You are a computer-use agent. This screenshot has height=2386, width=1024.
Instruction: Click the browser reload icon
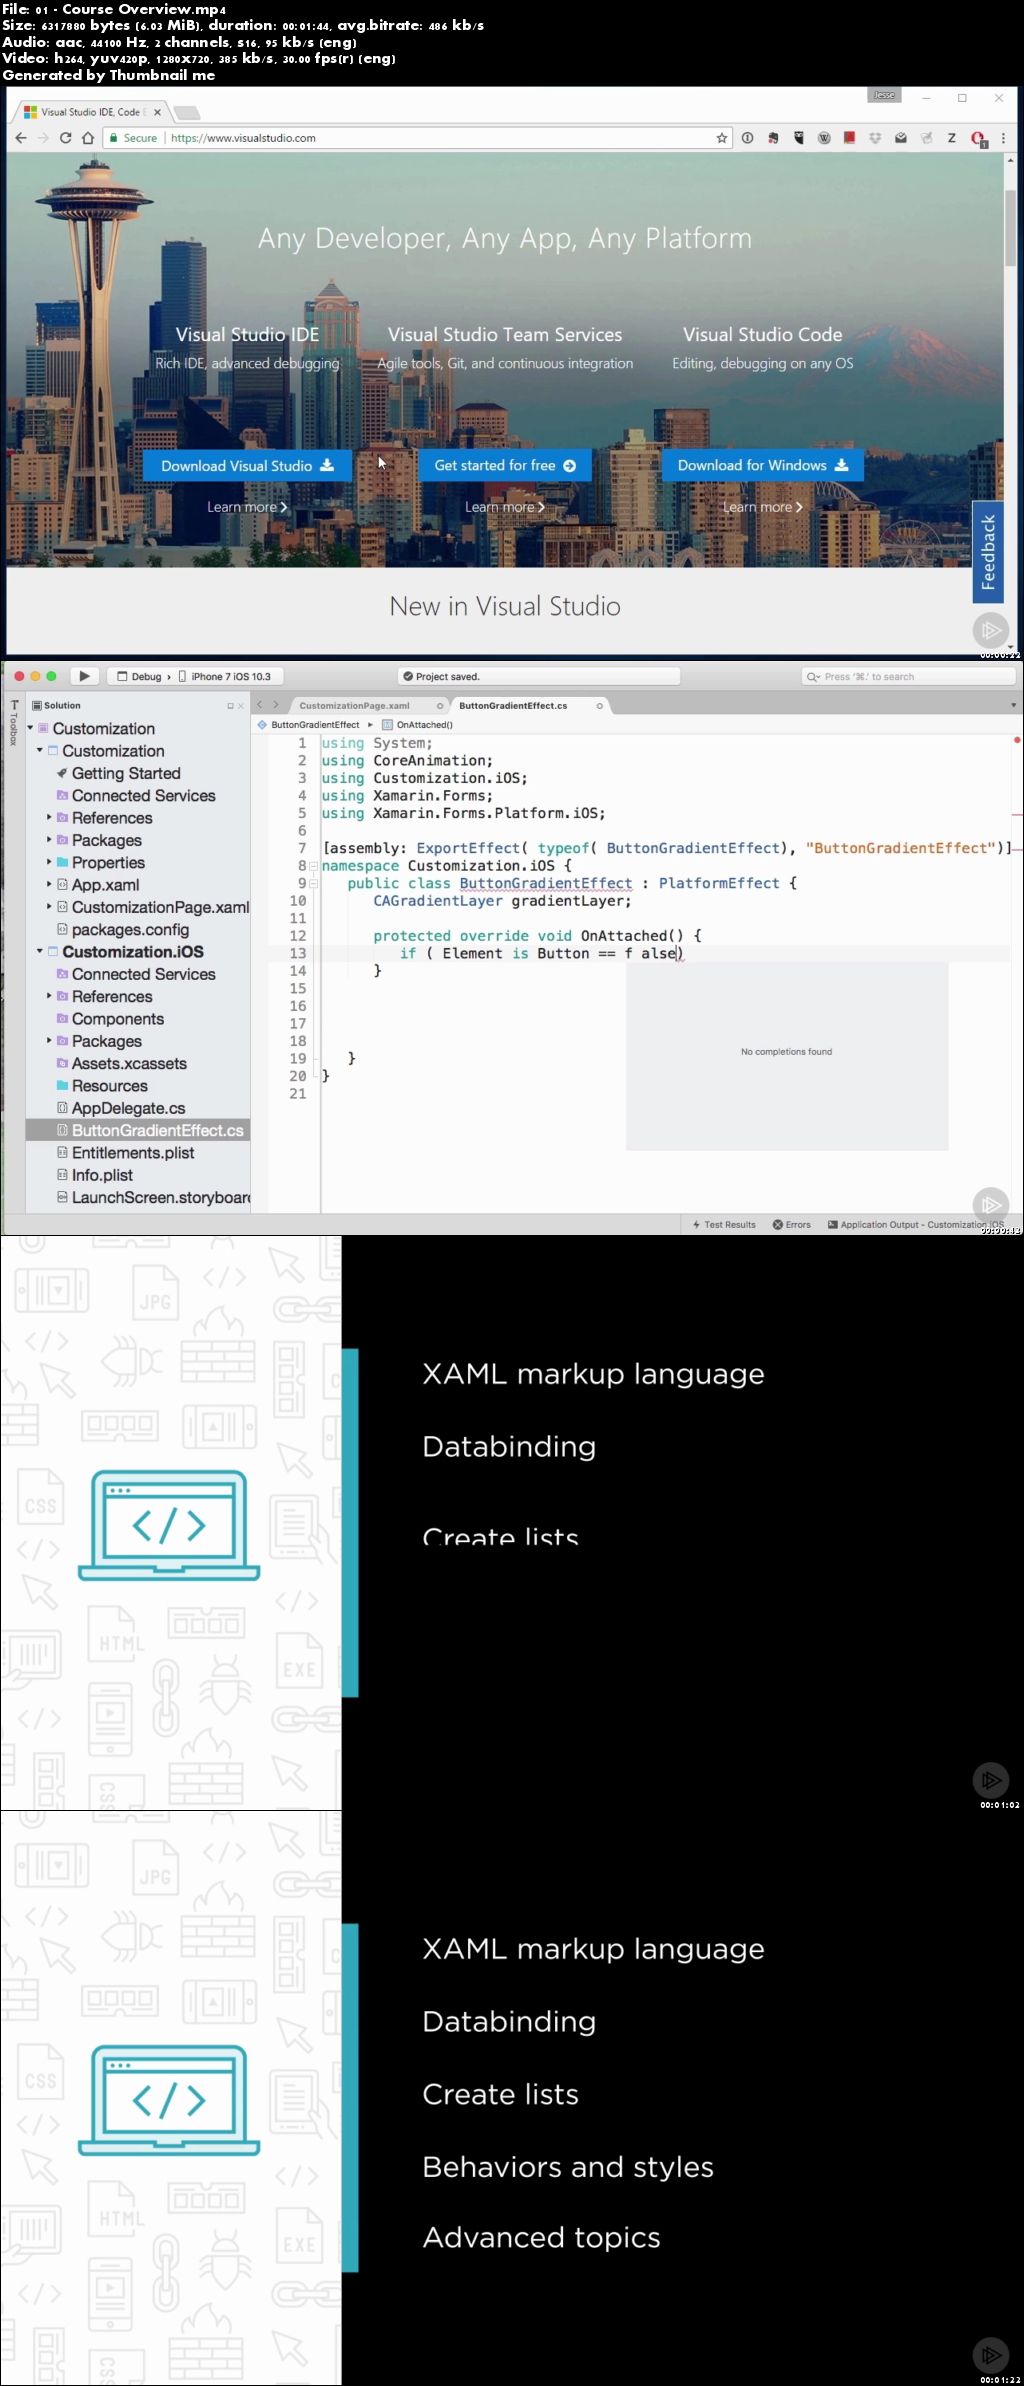65,138
